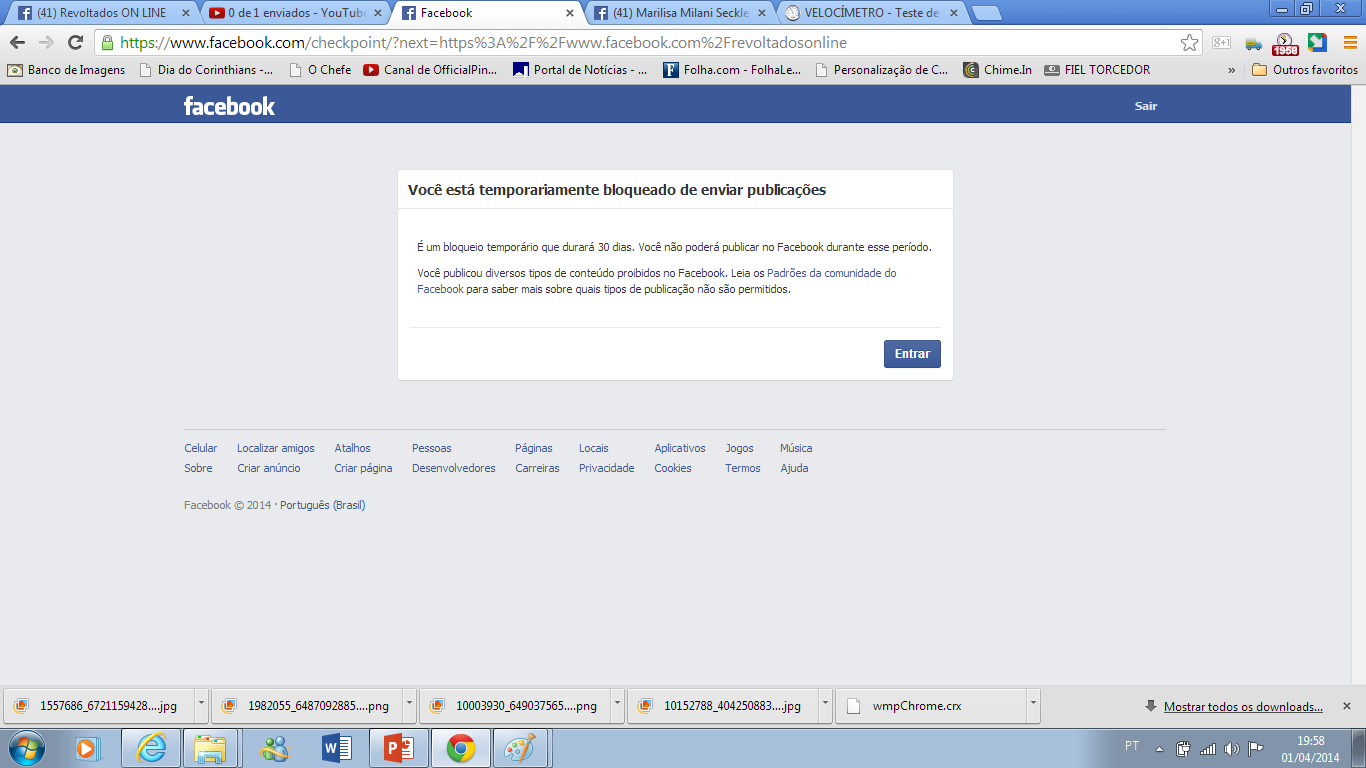
Task: Show hidden tray icons arrow
Action: click(1159, 748)
